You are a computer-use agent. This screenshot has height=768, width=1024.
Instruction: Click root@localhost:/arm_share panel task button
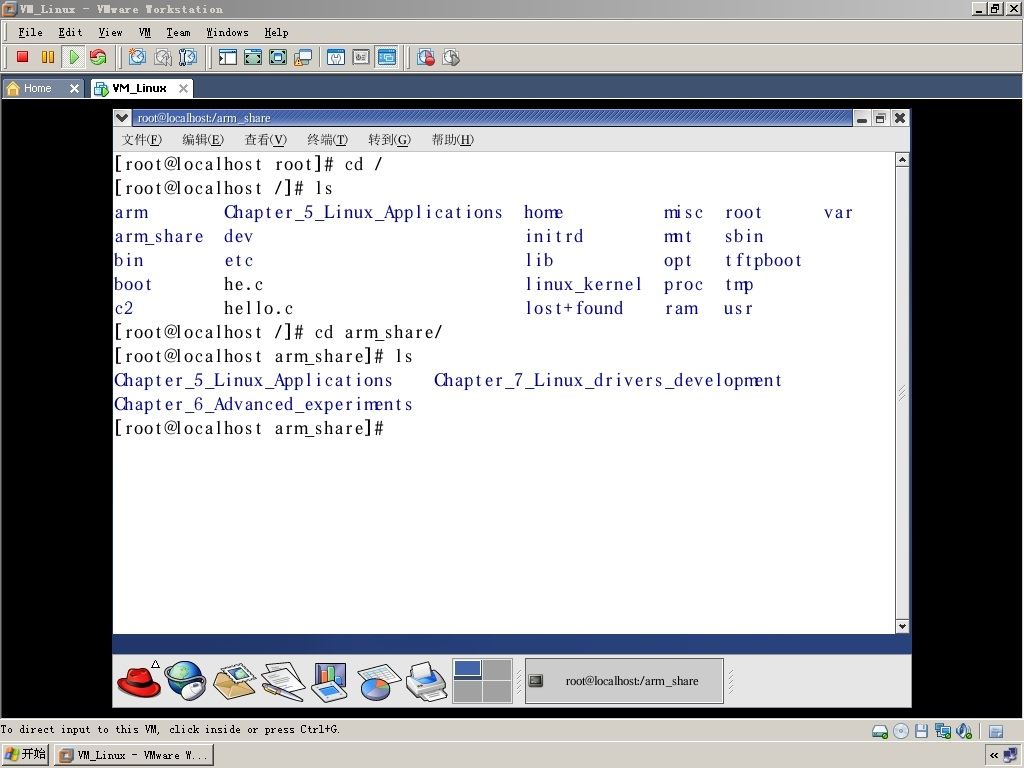(624, 681)
